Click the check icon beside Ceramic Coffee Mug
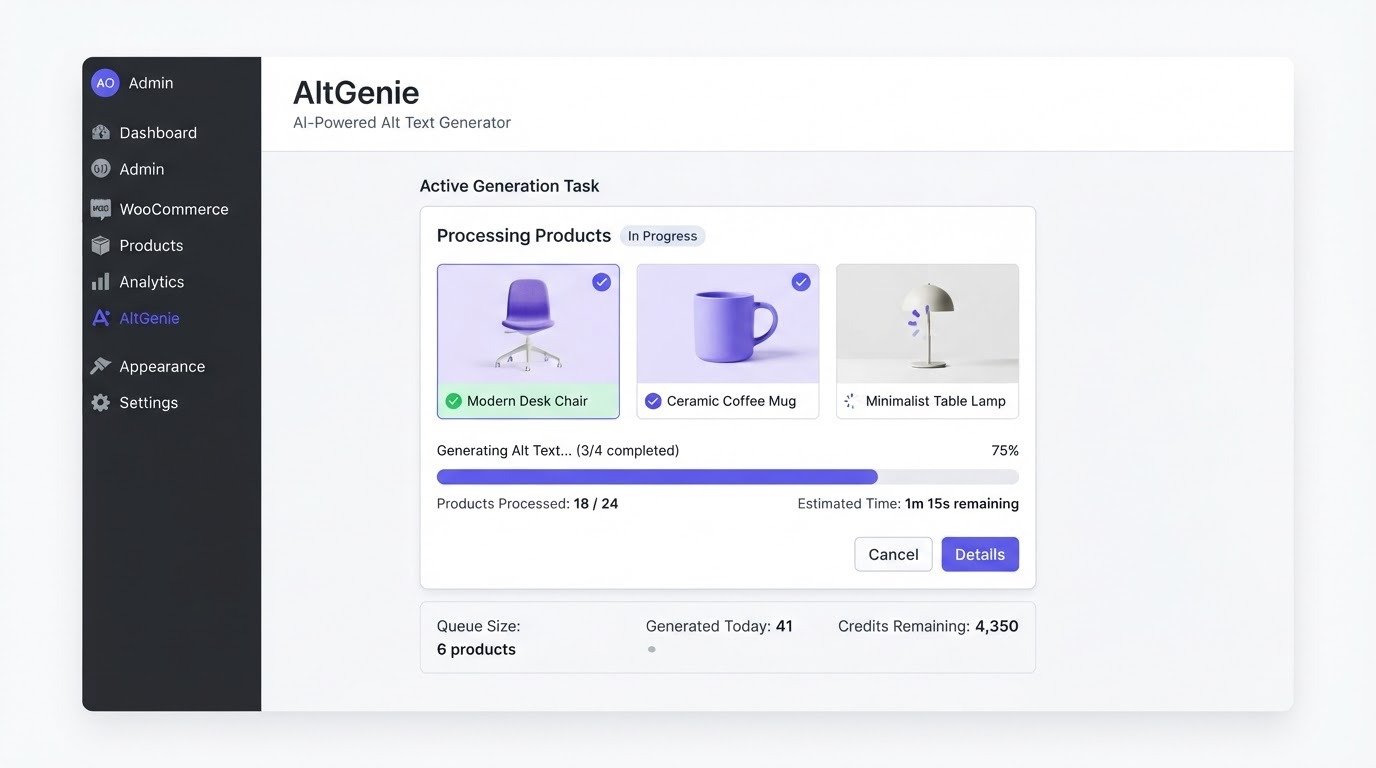 point(653,401)
